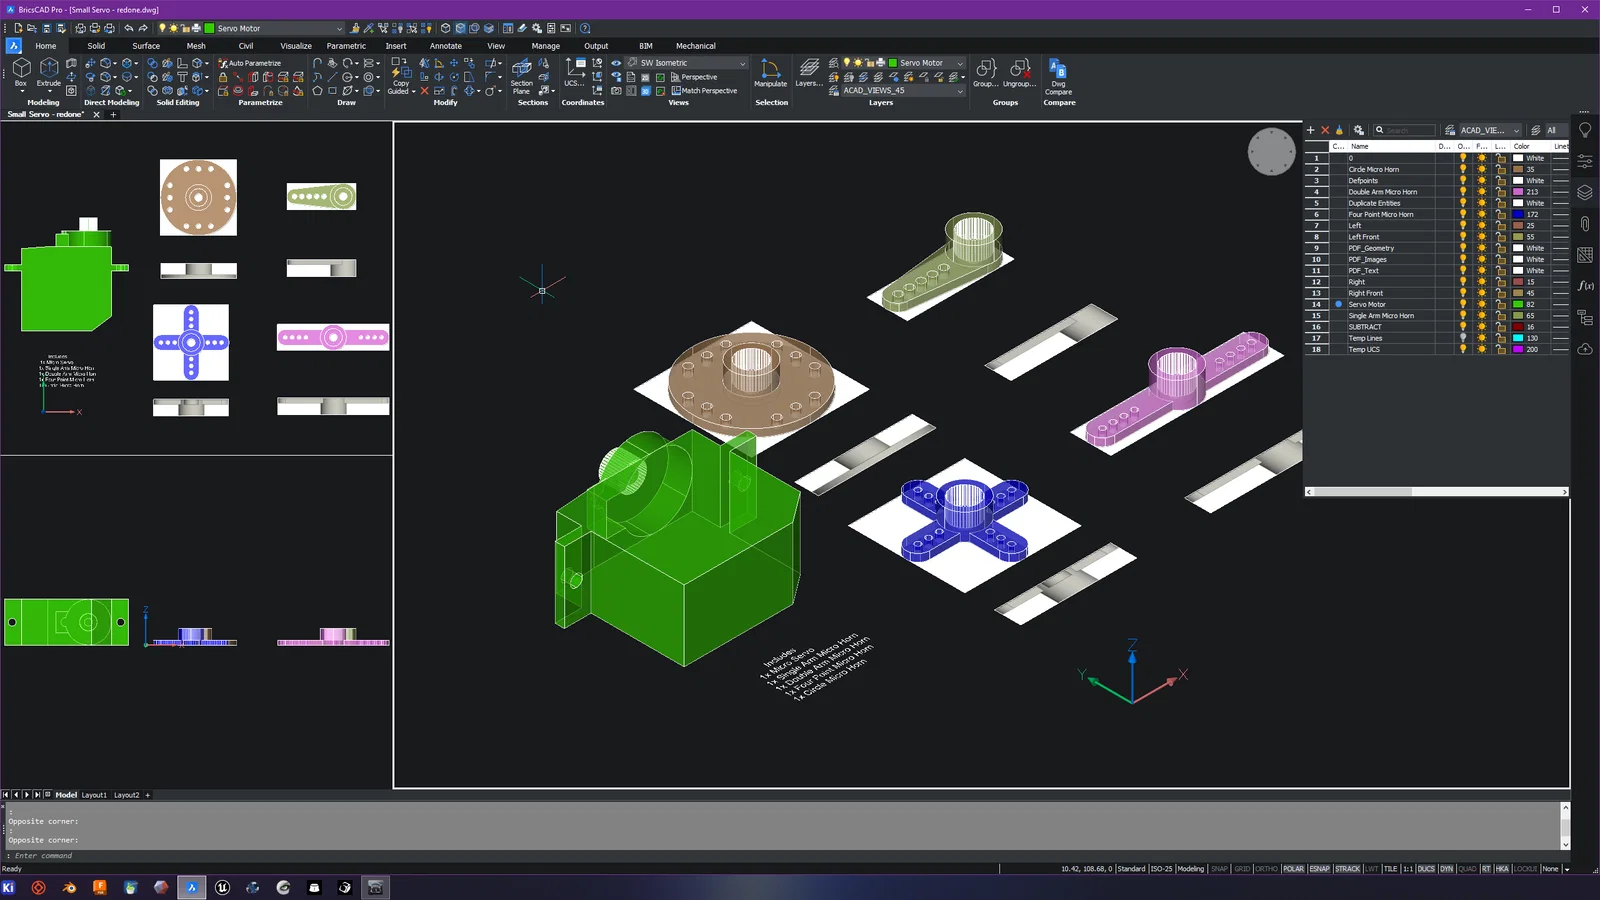Click Auto Parametrize button
The image size is (1600, 900).
pyautogui.click(x=250, y=63)
